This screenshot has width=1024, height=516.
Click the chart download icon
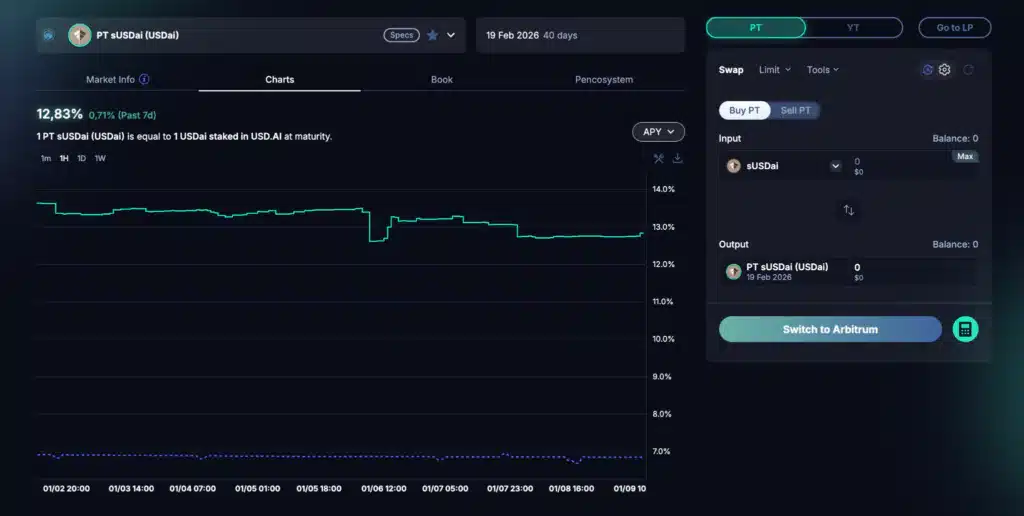coord(678,158)
